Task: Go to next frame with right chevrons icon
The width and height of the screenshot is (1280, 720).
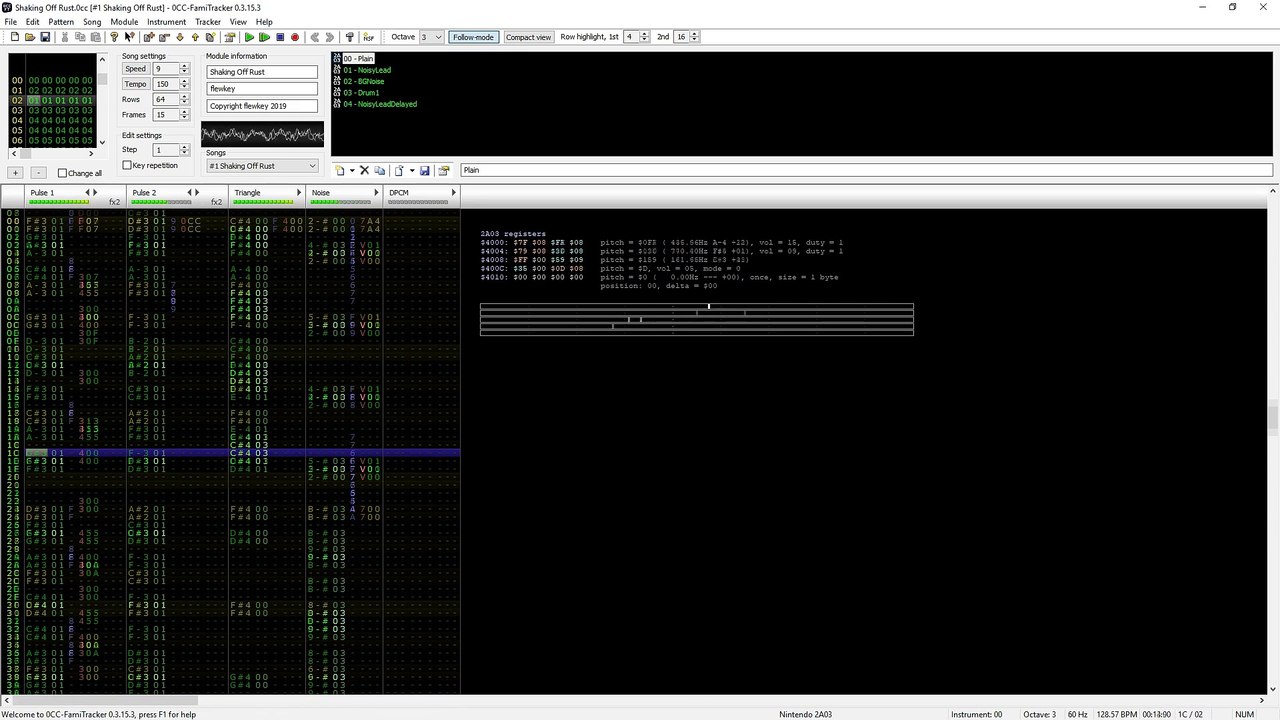Action: pos(329,37)
